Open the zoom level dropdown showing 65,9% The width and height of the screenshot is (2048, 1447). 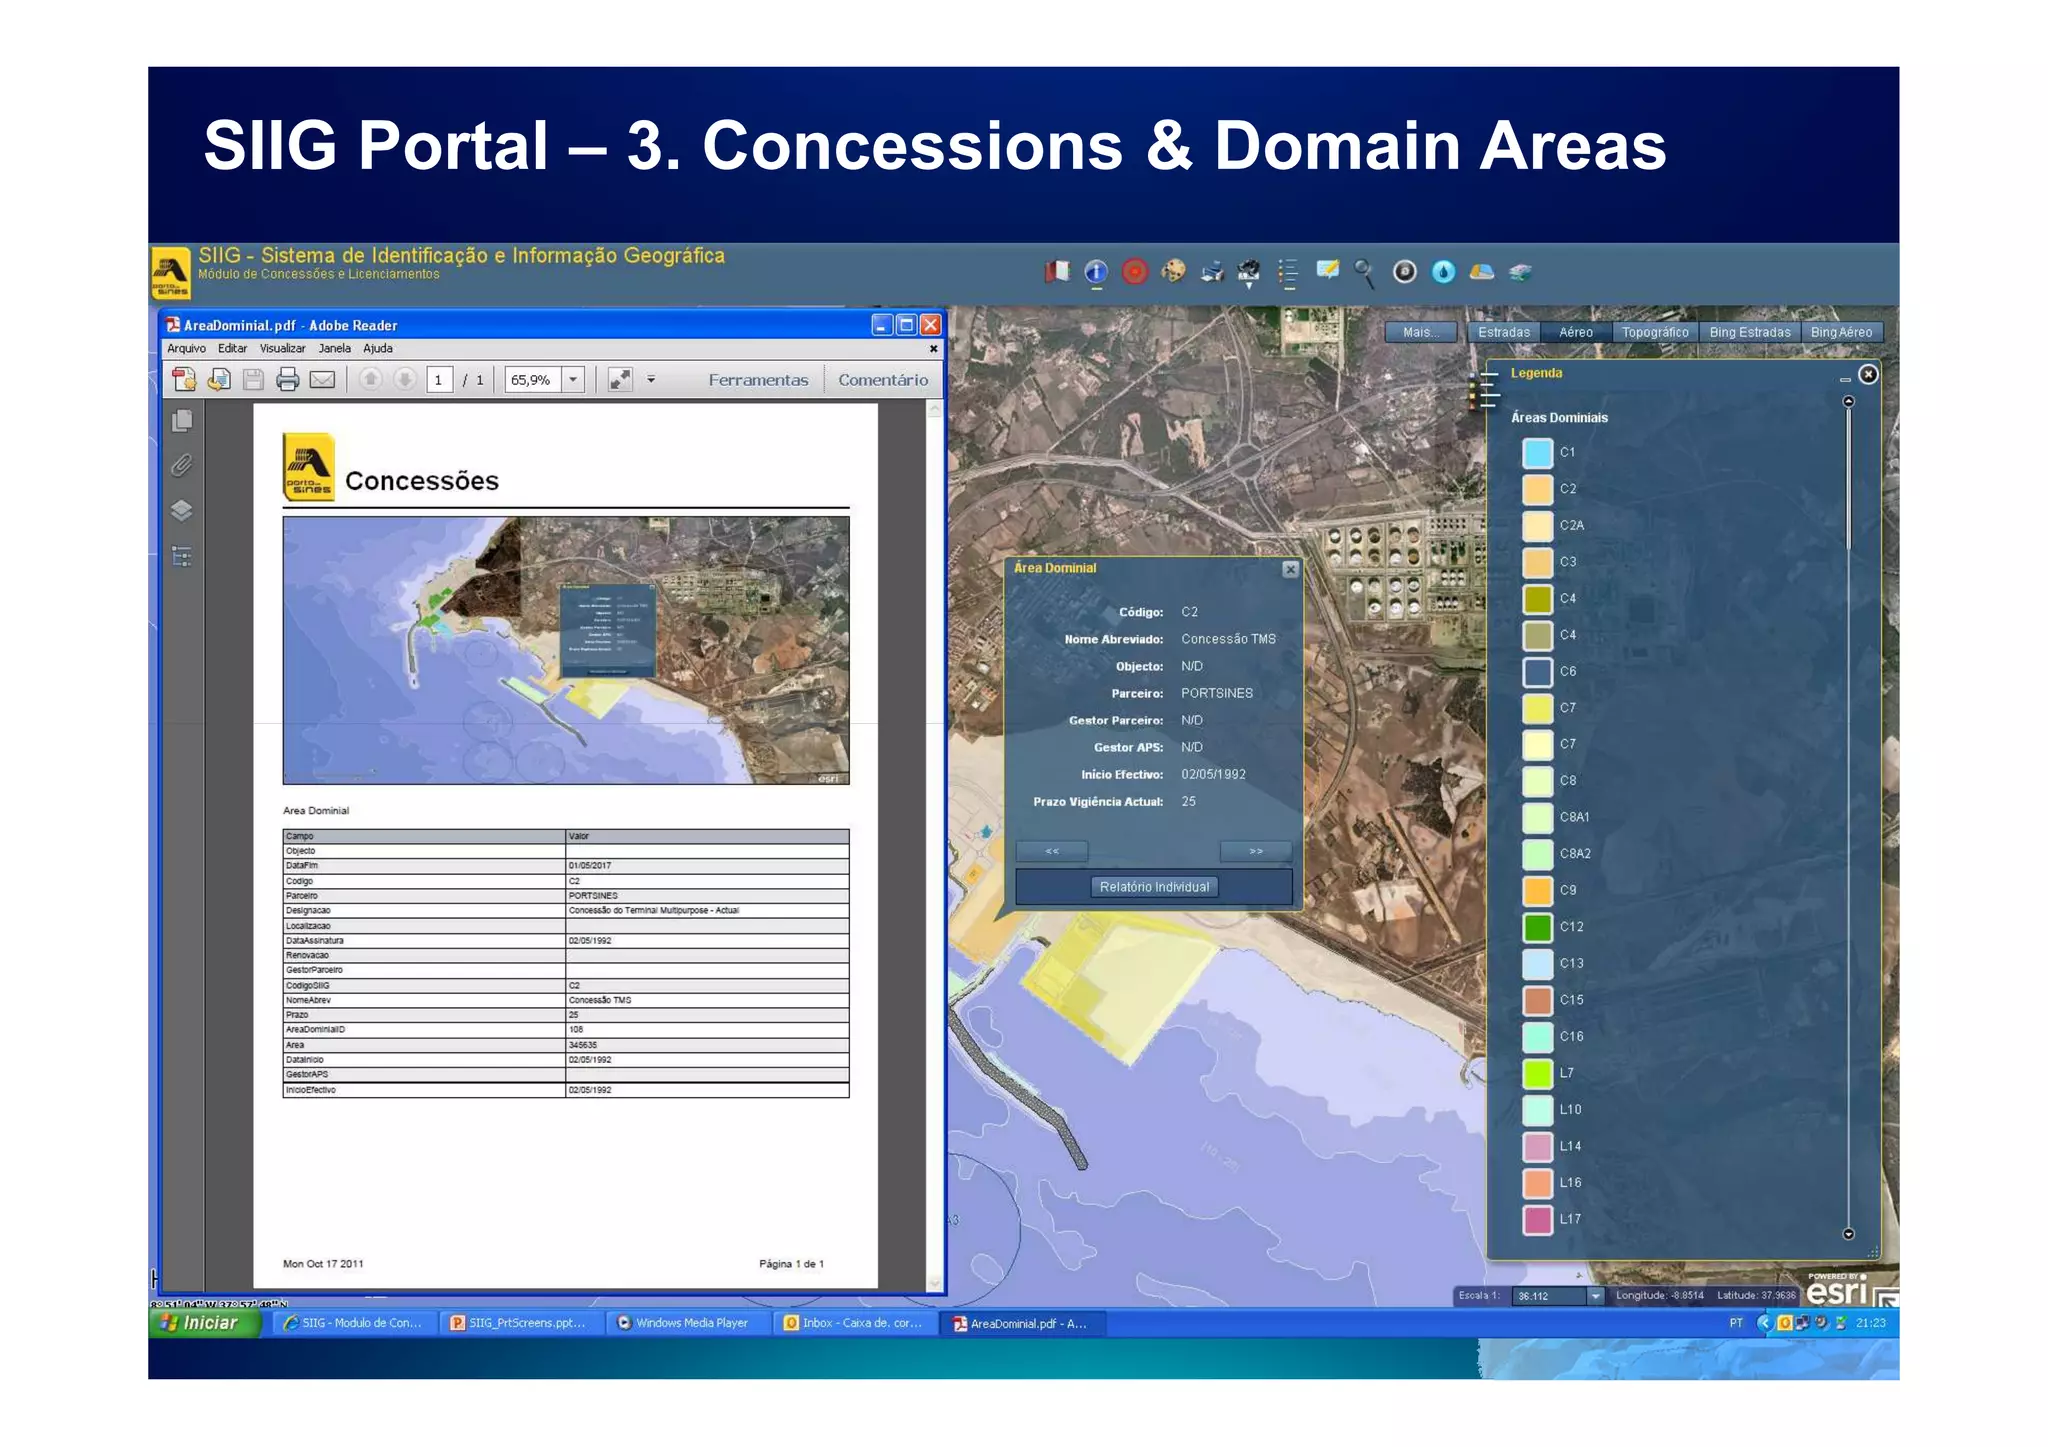pos(574,380)
